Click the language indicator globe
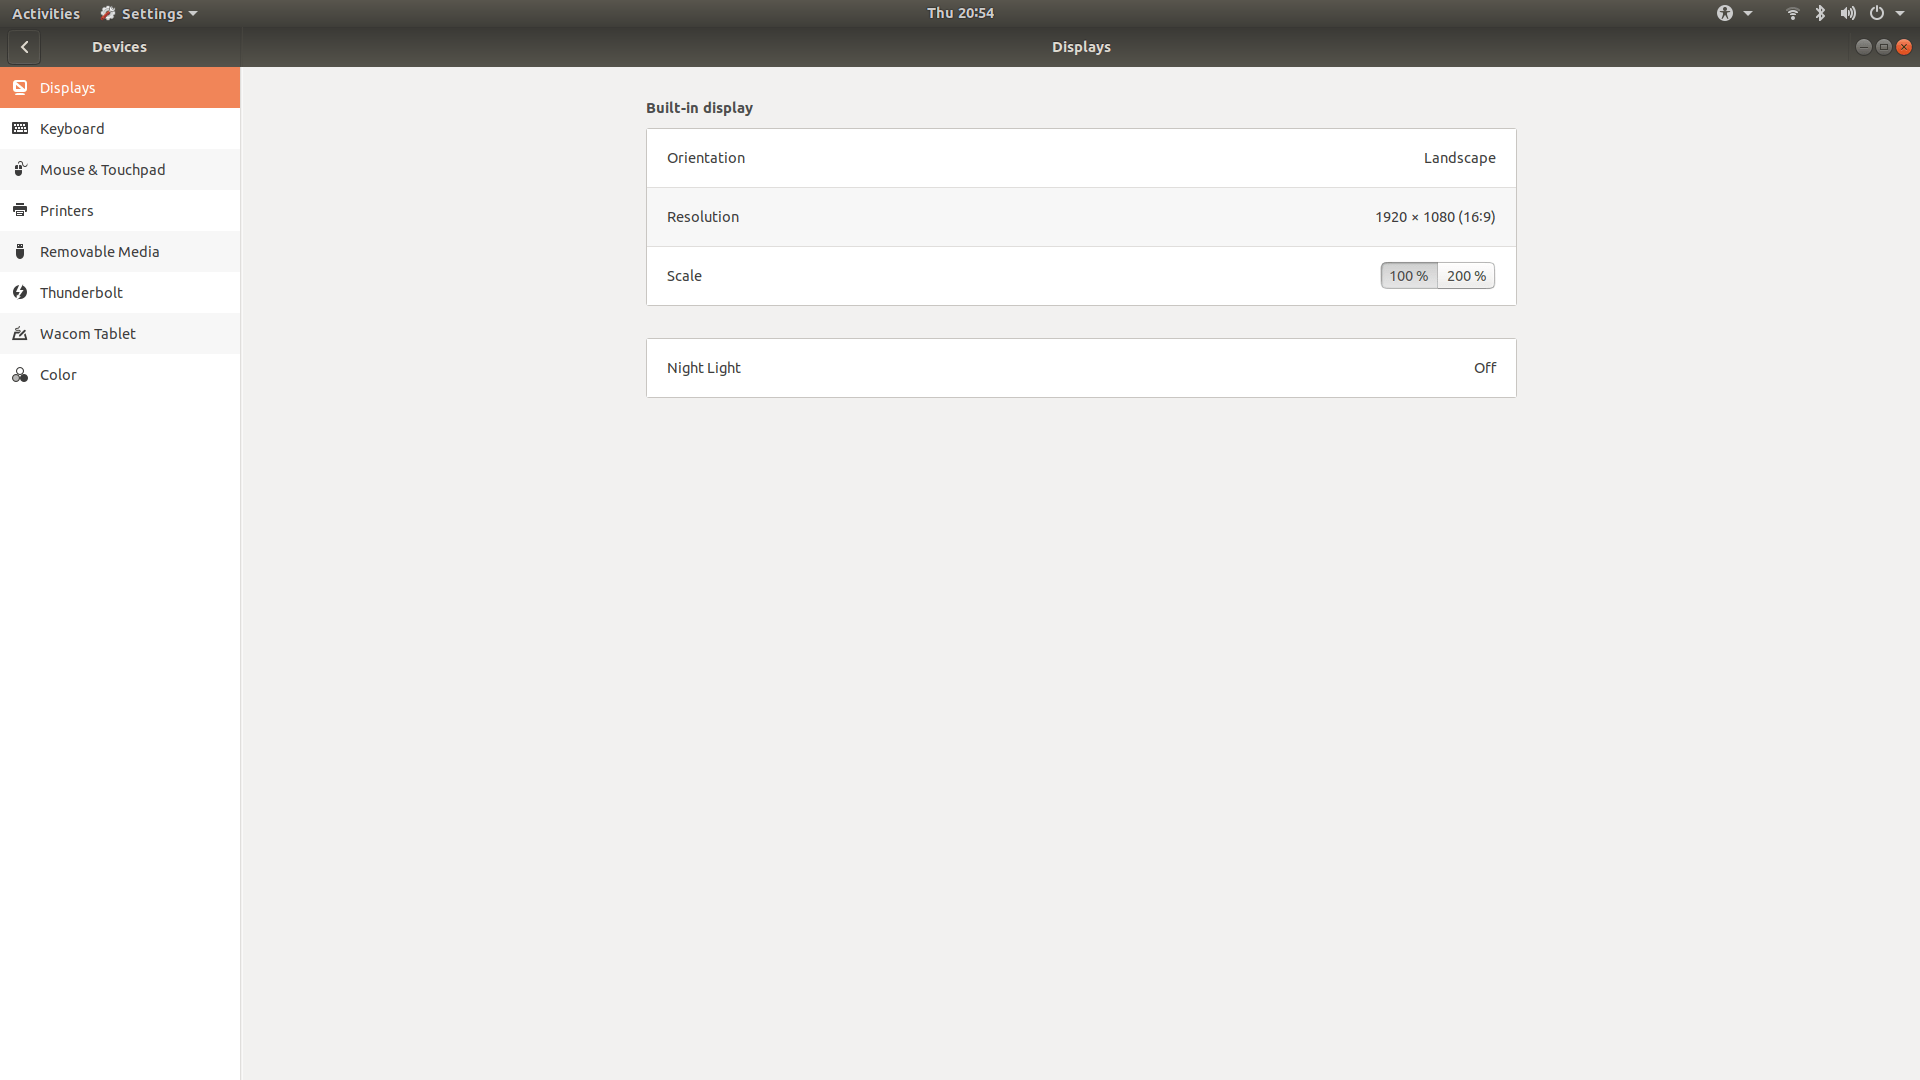Image resolution: width=1920 pixels, height=1080 pixels. click(x=1726, y=13)
